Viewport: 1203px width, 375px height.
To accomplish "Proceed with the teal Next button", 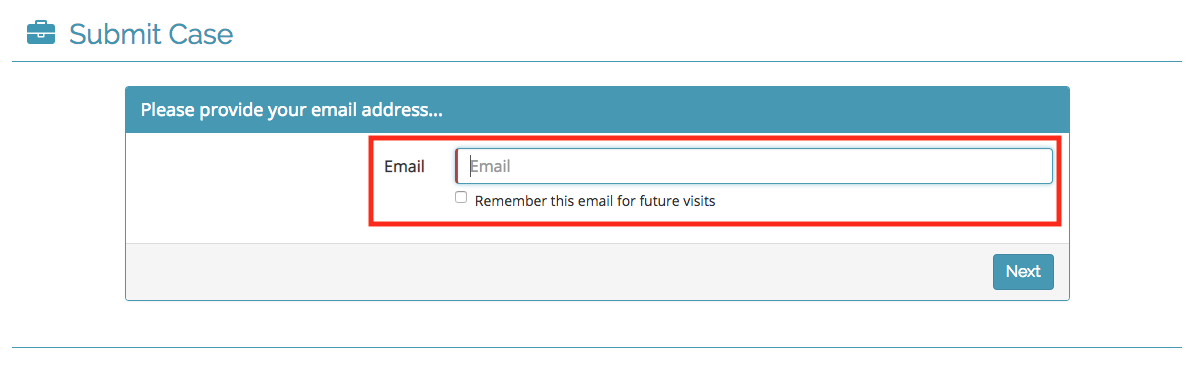I will tap(1023, 272).
